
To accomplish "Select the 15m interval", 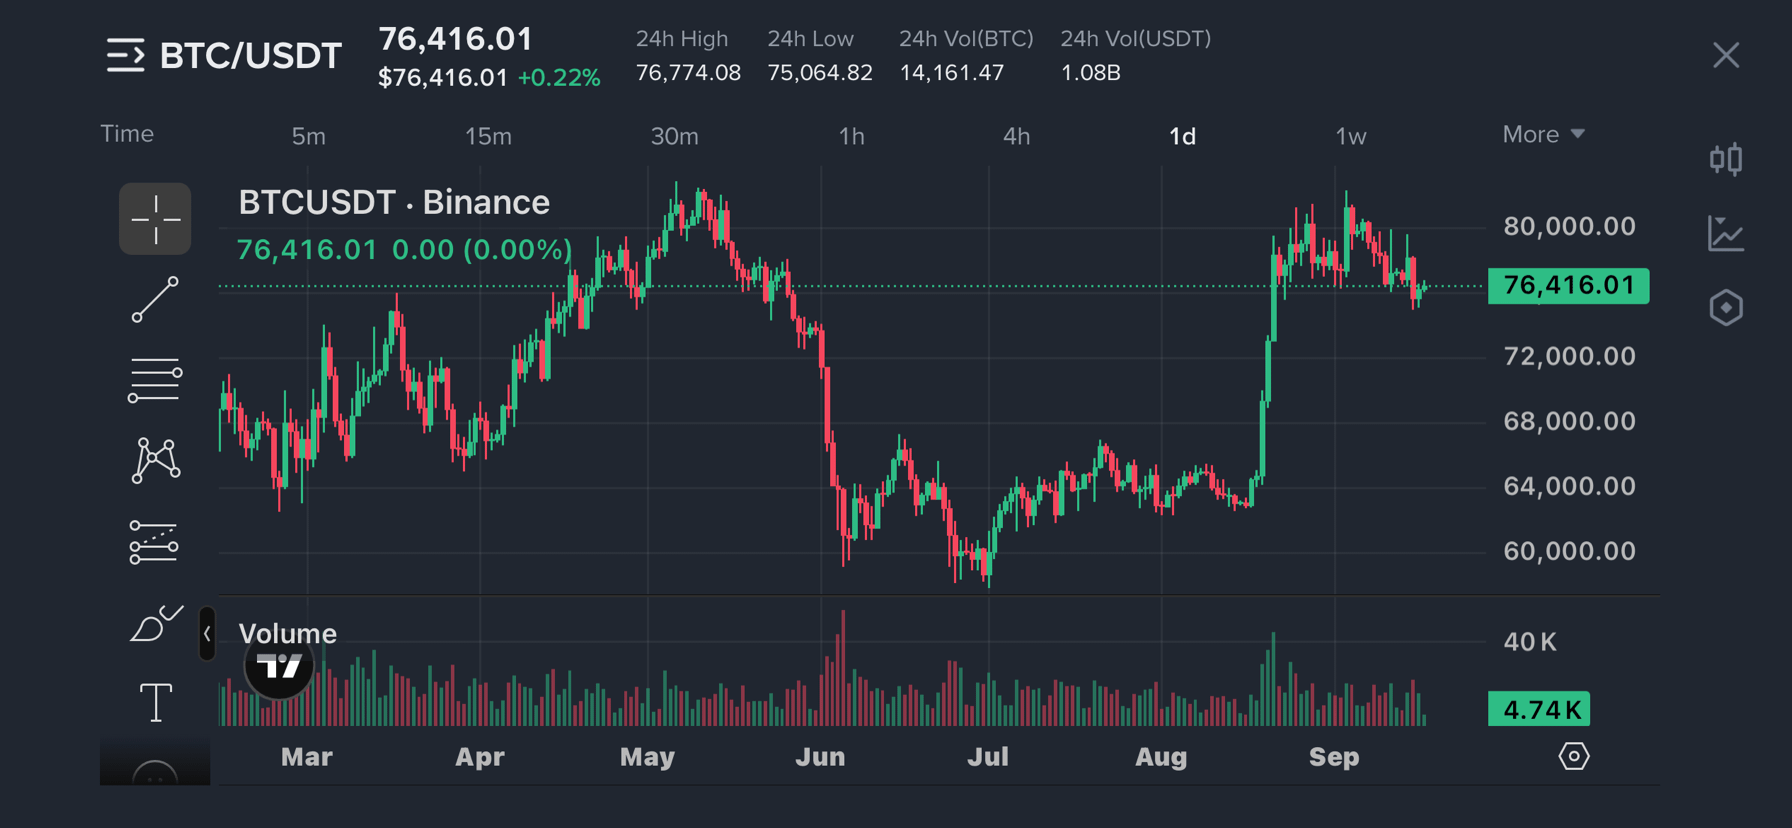I will click(x=488, y=136).
